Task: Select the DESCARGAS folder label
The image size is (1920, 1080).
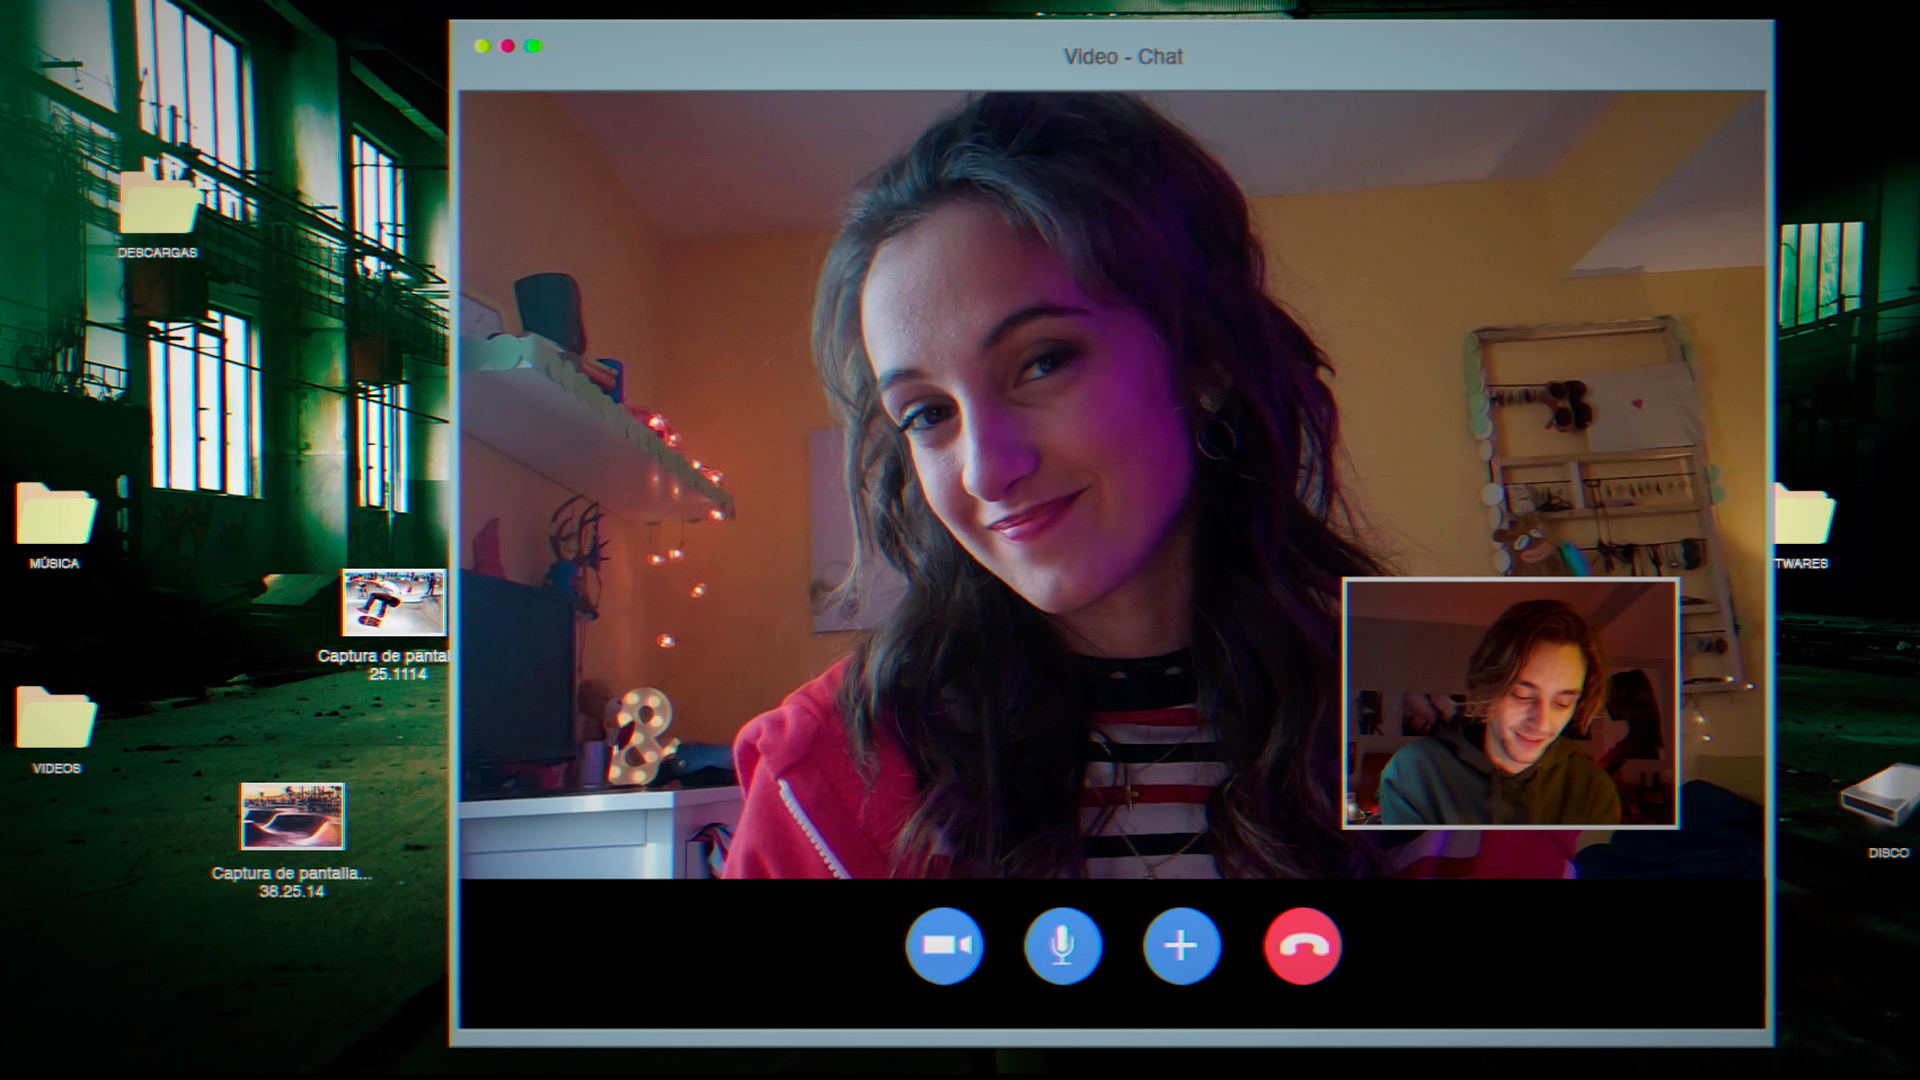Action: 157,253
